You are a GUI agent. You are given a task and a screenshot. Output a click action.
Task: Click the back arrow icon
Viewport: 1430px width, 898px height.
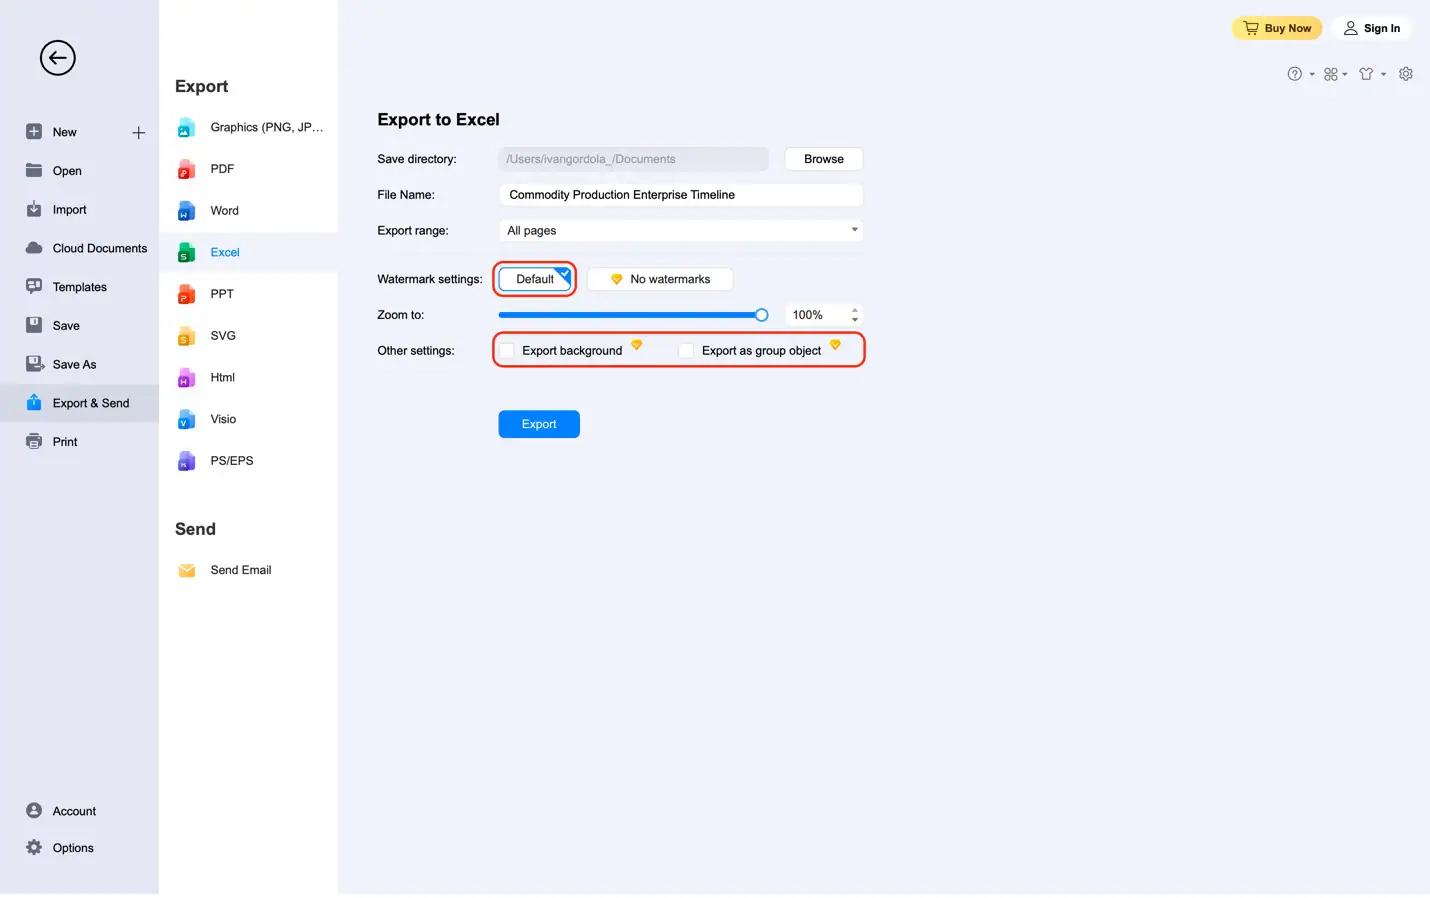[x=58, y=58]
